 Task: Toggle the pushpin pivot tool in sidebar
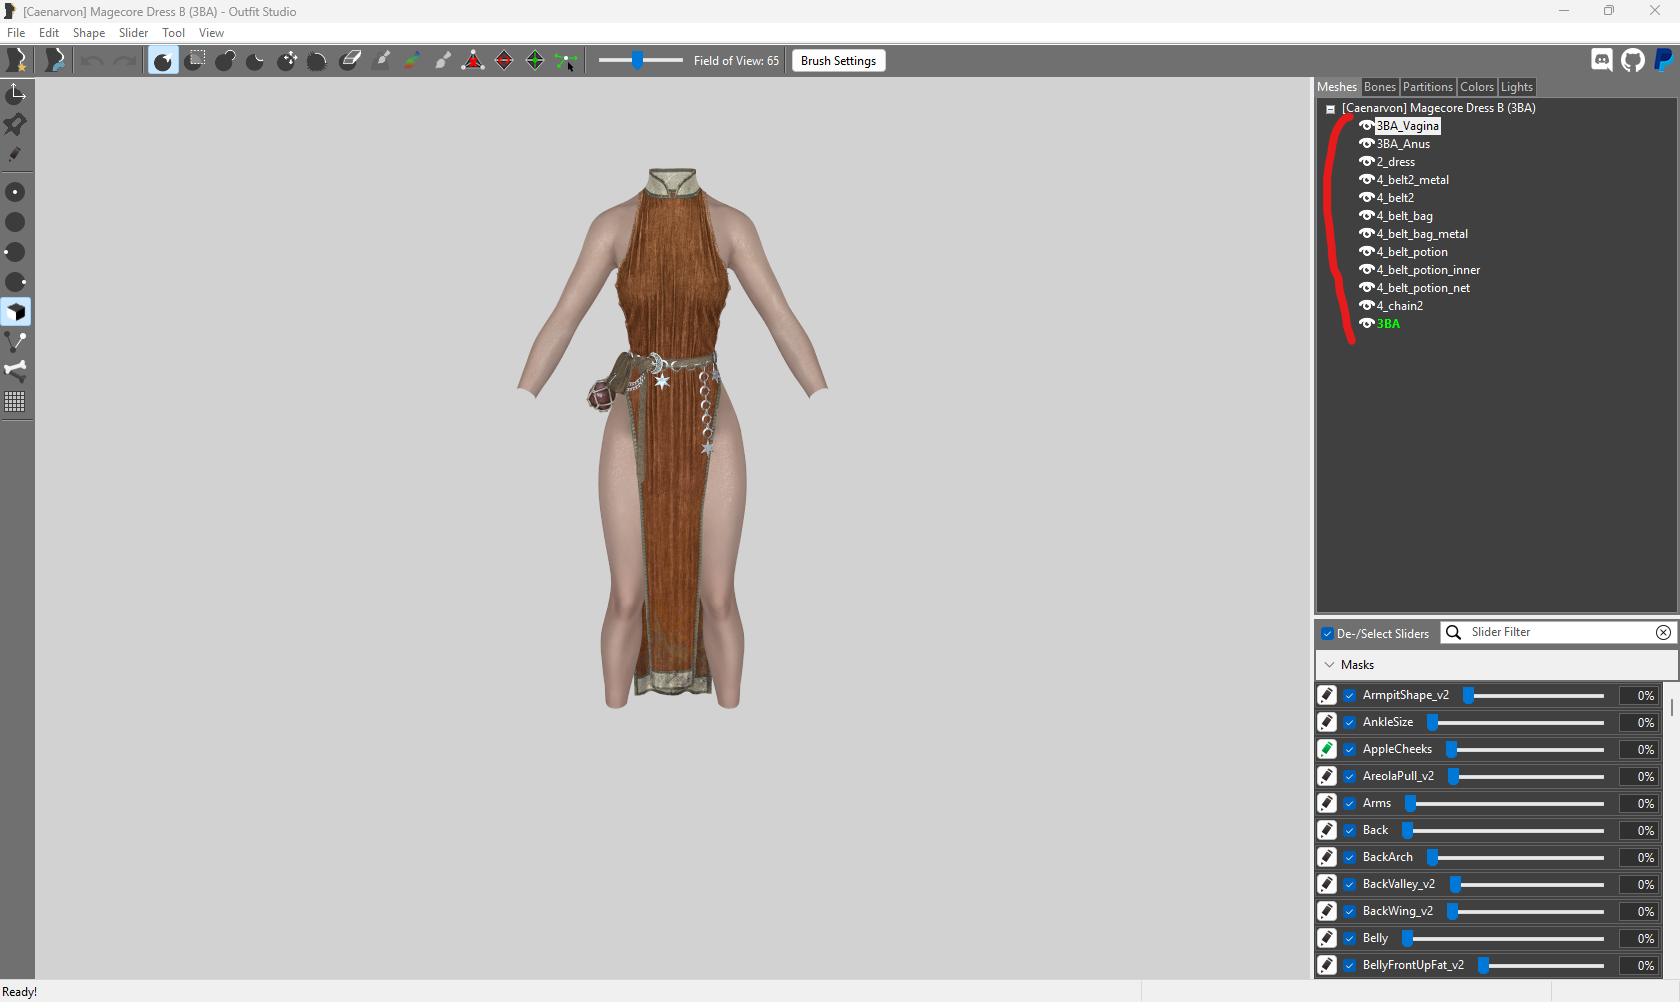[x=16, y=124]
